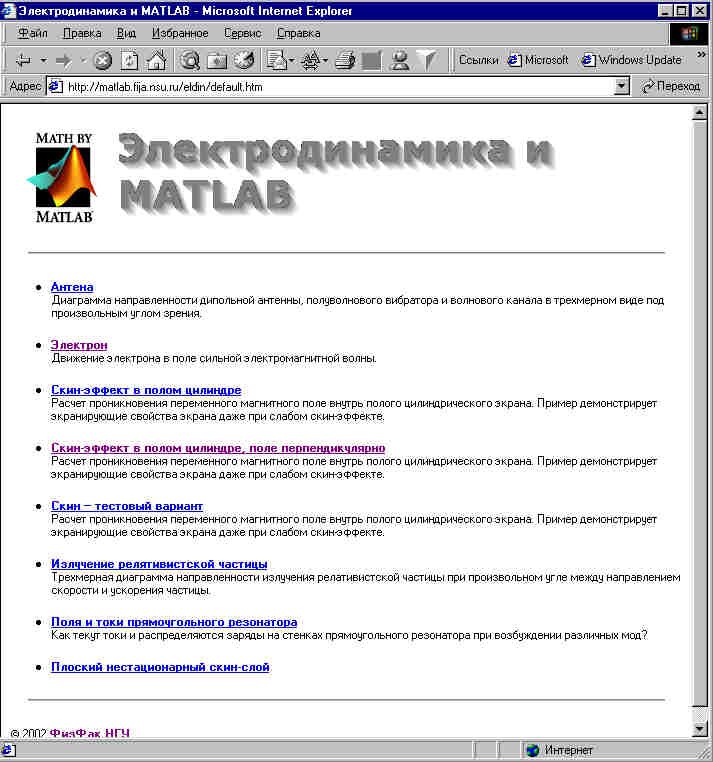
Task: Maximize the Internet Explorer window
Action: [x=681, y=11]
